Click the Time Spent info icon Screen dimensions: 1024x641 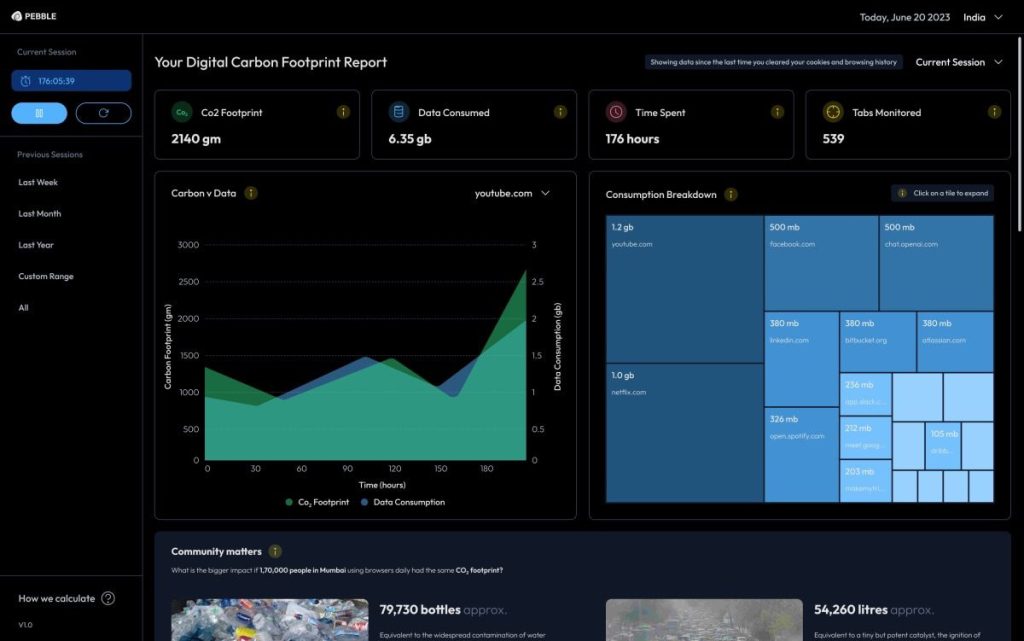tap(777, 112)
